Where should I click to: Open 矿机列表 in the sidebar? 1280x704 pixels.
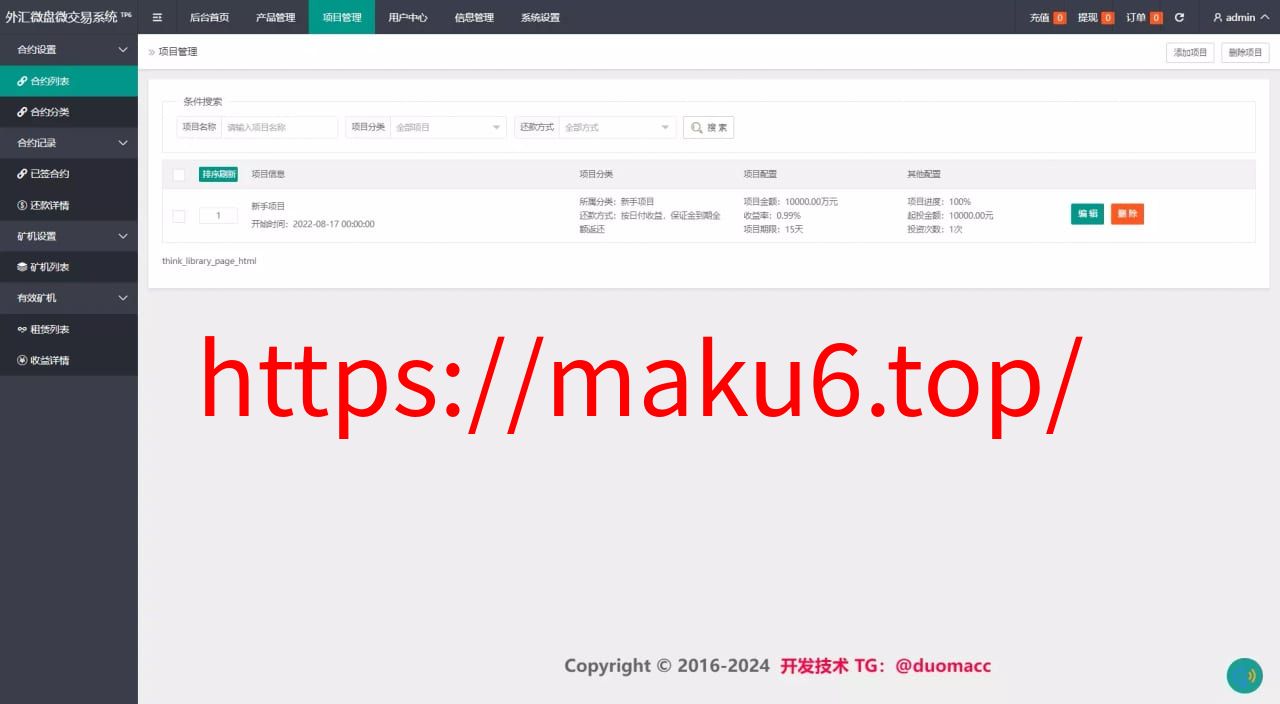tap(69, 267)
